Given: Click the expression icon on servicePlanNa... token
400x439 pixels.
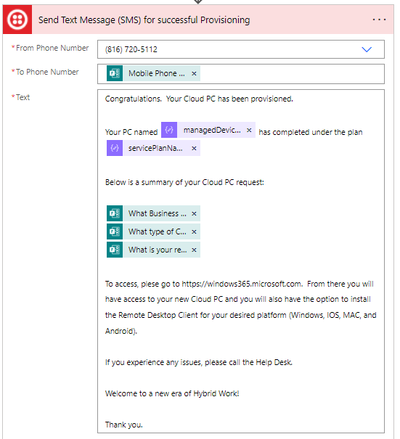Looking at the screenshot, I should (x=115, y=148).
